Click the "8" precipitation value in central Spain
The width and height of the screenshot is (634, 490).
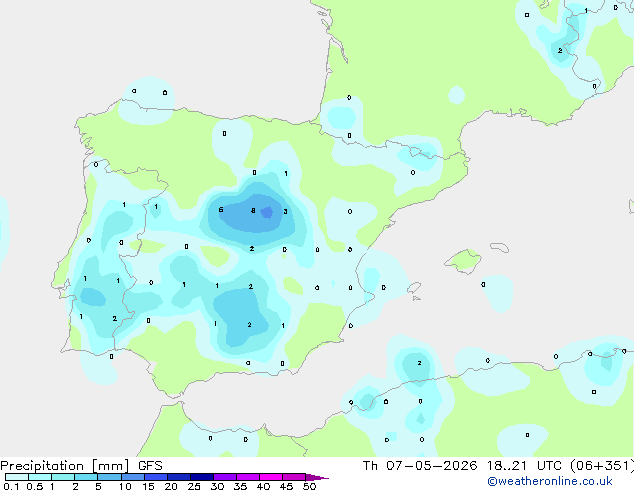pyautogui.click(x=253, y=211)
